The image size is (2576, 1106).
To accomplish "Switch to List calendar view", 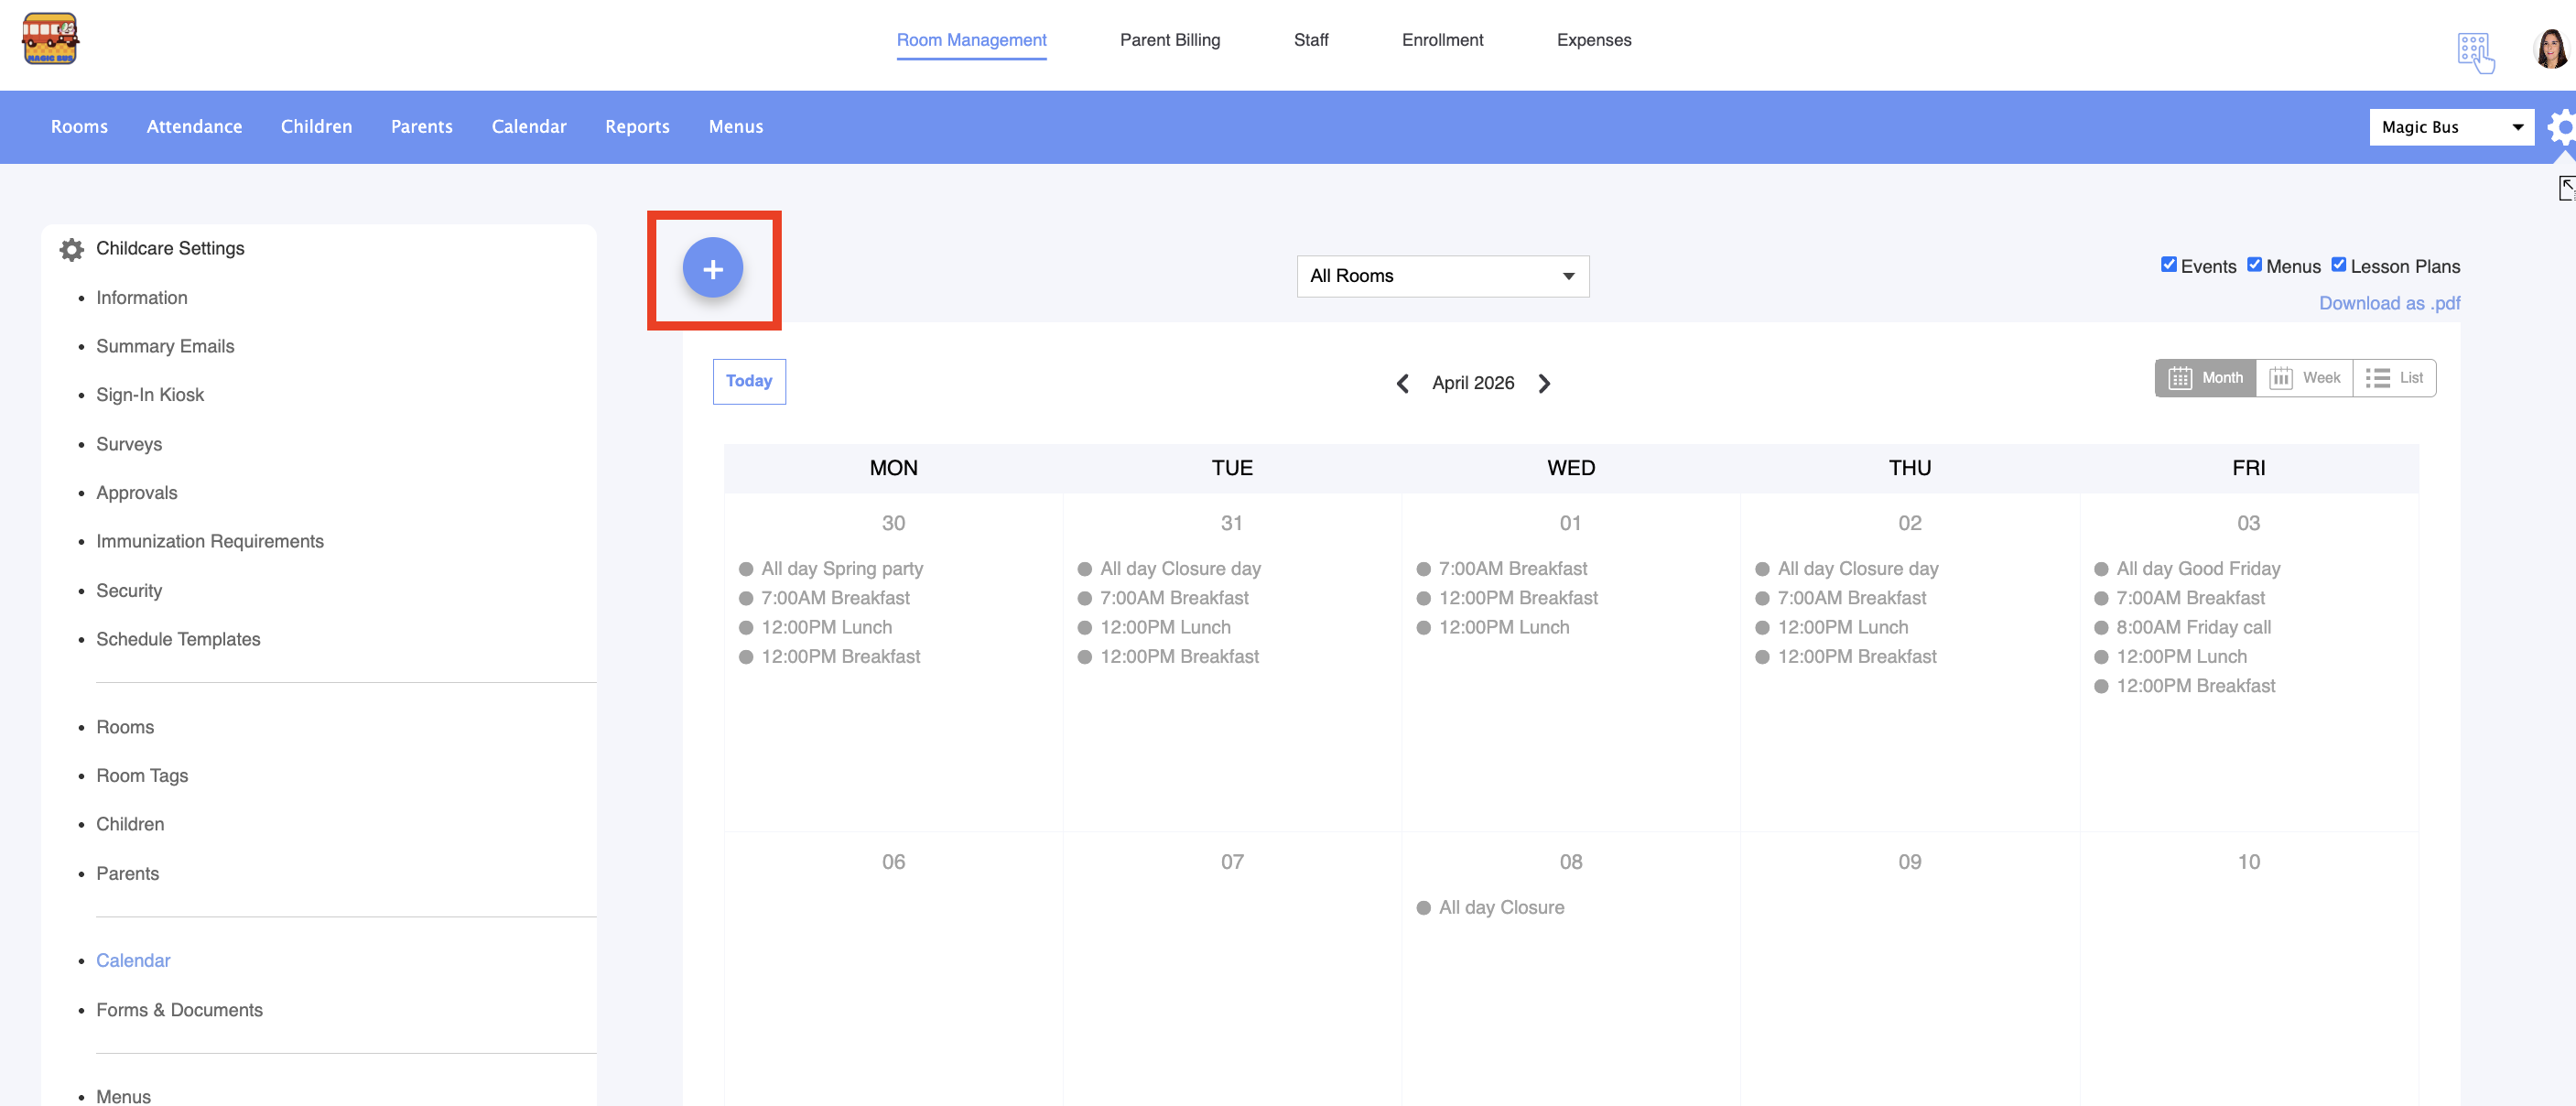I will pos(2394,378).
